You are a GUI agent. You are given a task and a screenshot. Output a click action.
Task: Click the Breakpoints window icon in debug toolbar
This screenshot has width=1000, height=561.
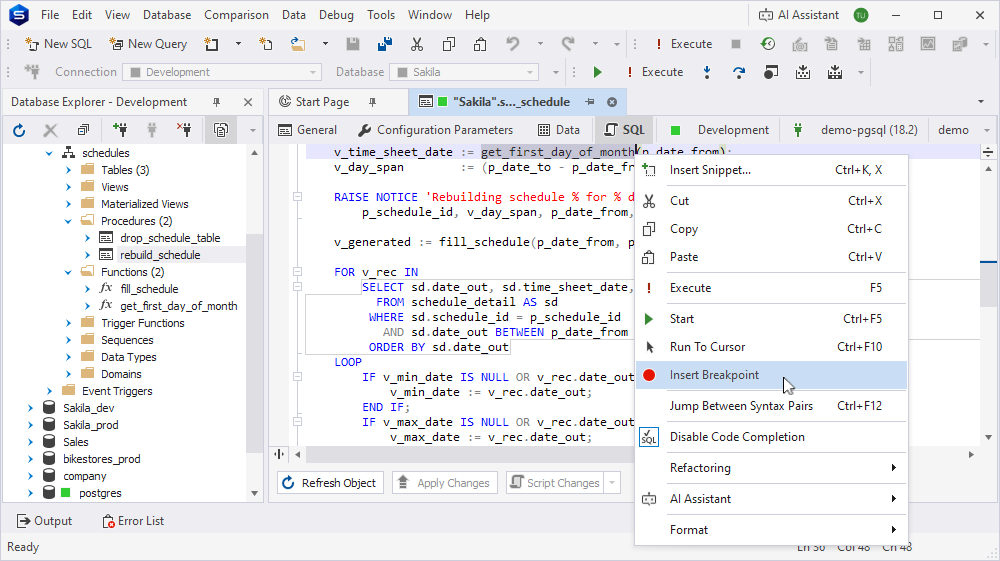(770, 72)
